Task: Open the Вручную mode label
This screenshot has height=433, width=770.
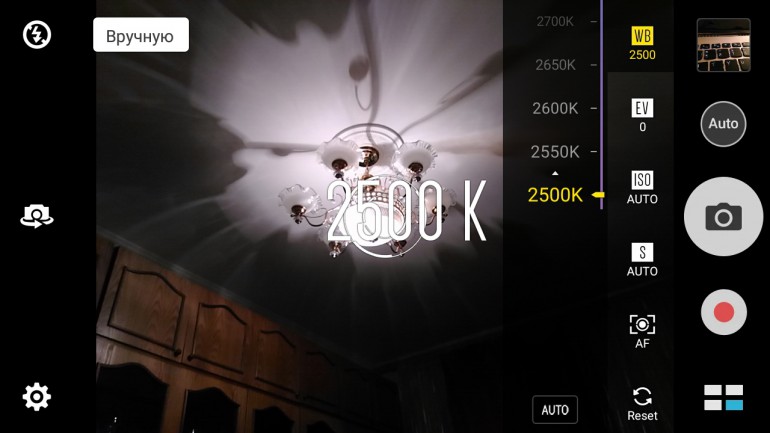Action: (141, 35)
